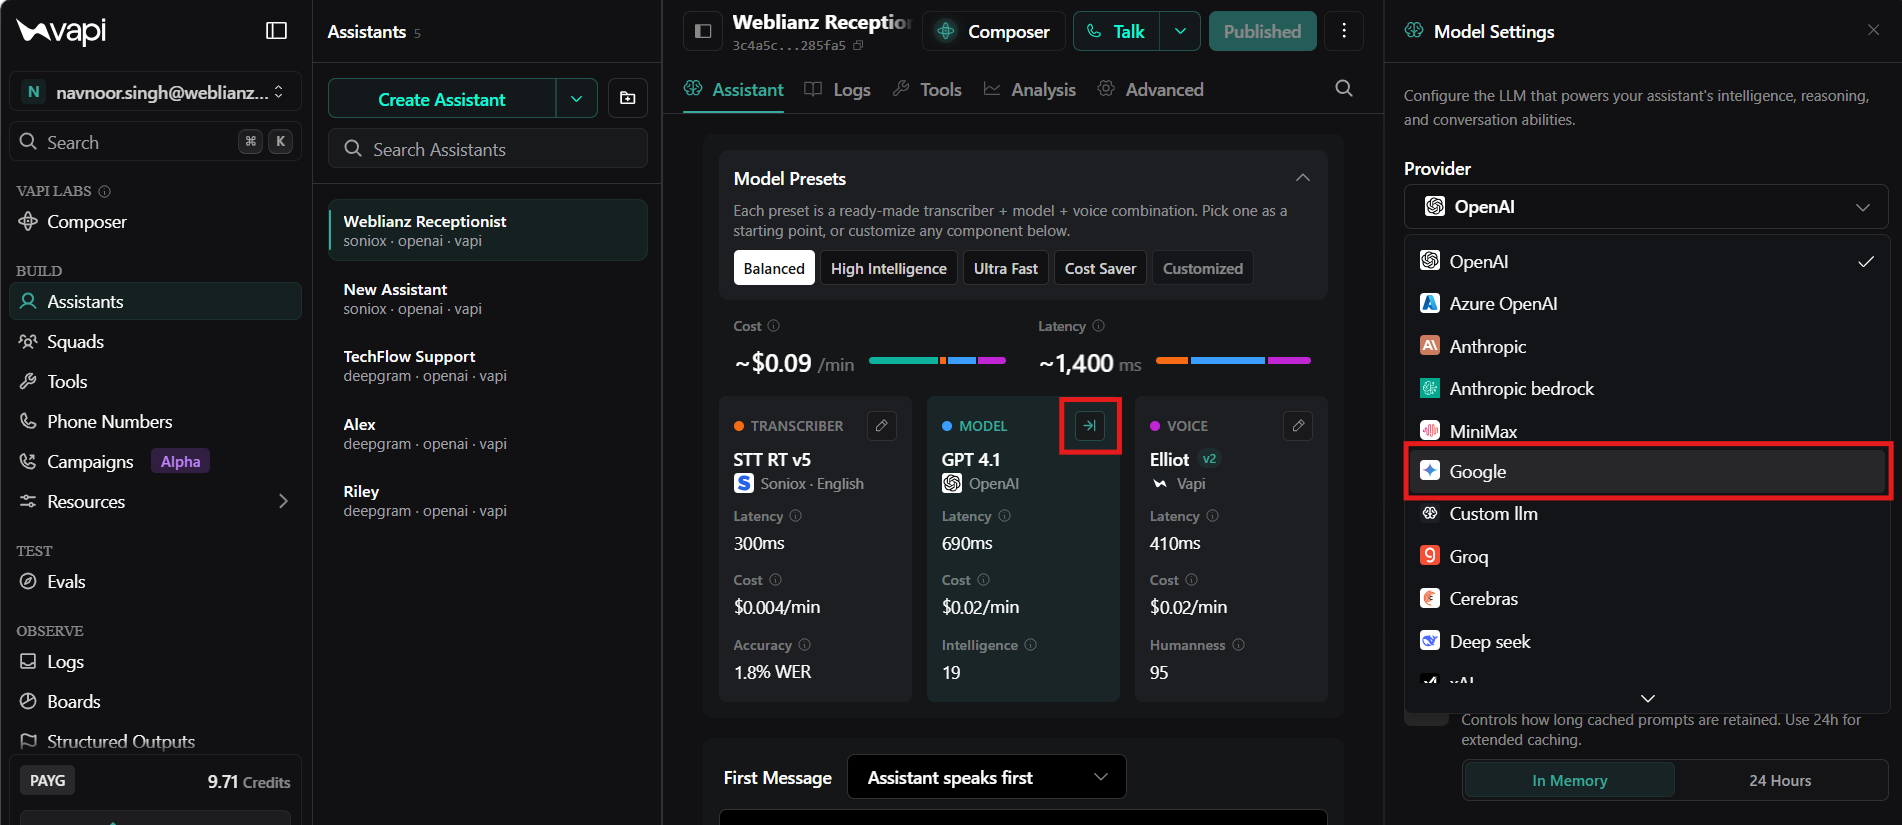
Task: Select the Ultra Fast preset
Action: point(1005,268)
